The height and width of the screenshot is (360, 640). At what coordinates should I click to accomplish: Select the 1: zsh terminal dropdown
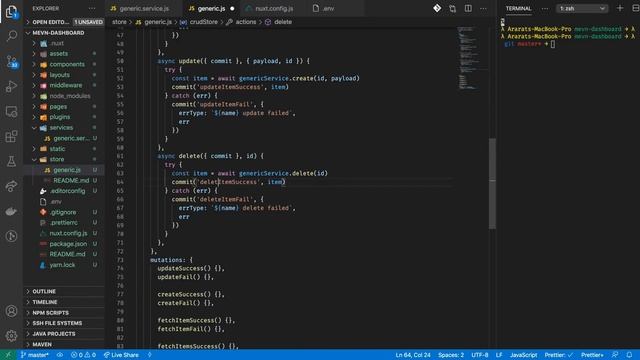[x=582, y=8]
